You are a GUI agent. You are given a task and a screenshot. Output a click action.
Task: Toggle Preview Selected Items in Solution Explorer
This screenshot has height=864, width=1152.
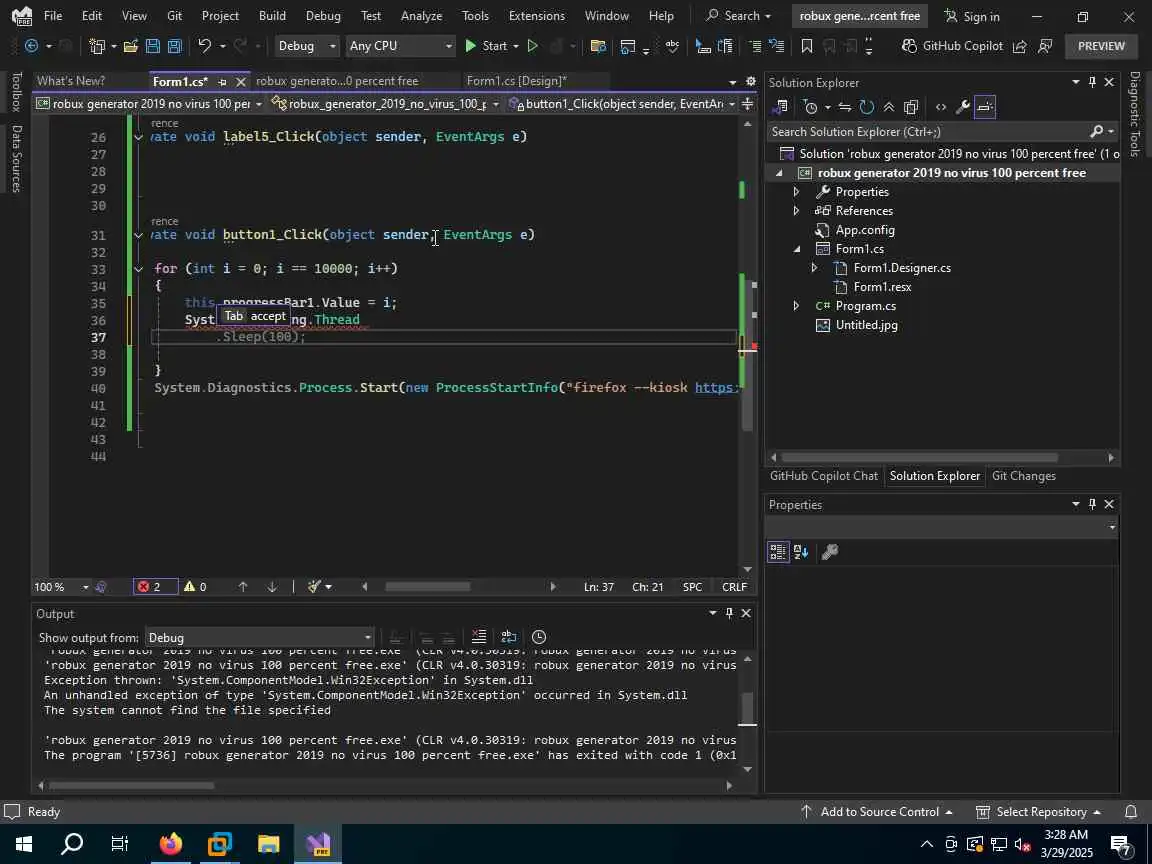click(984, 107)
